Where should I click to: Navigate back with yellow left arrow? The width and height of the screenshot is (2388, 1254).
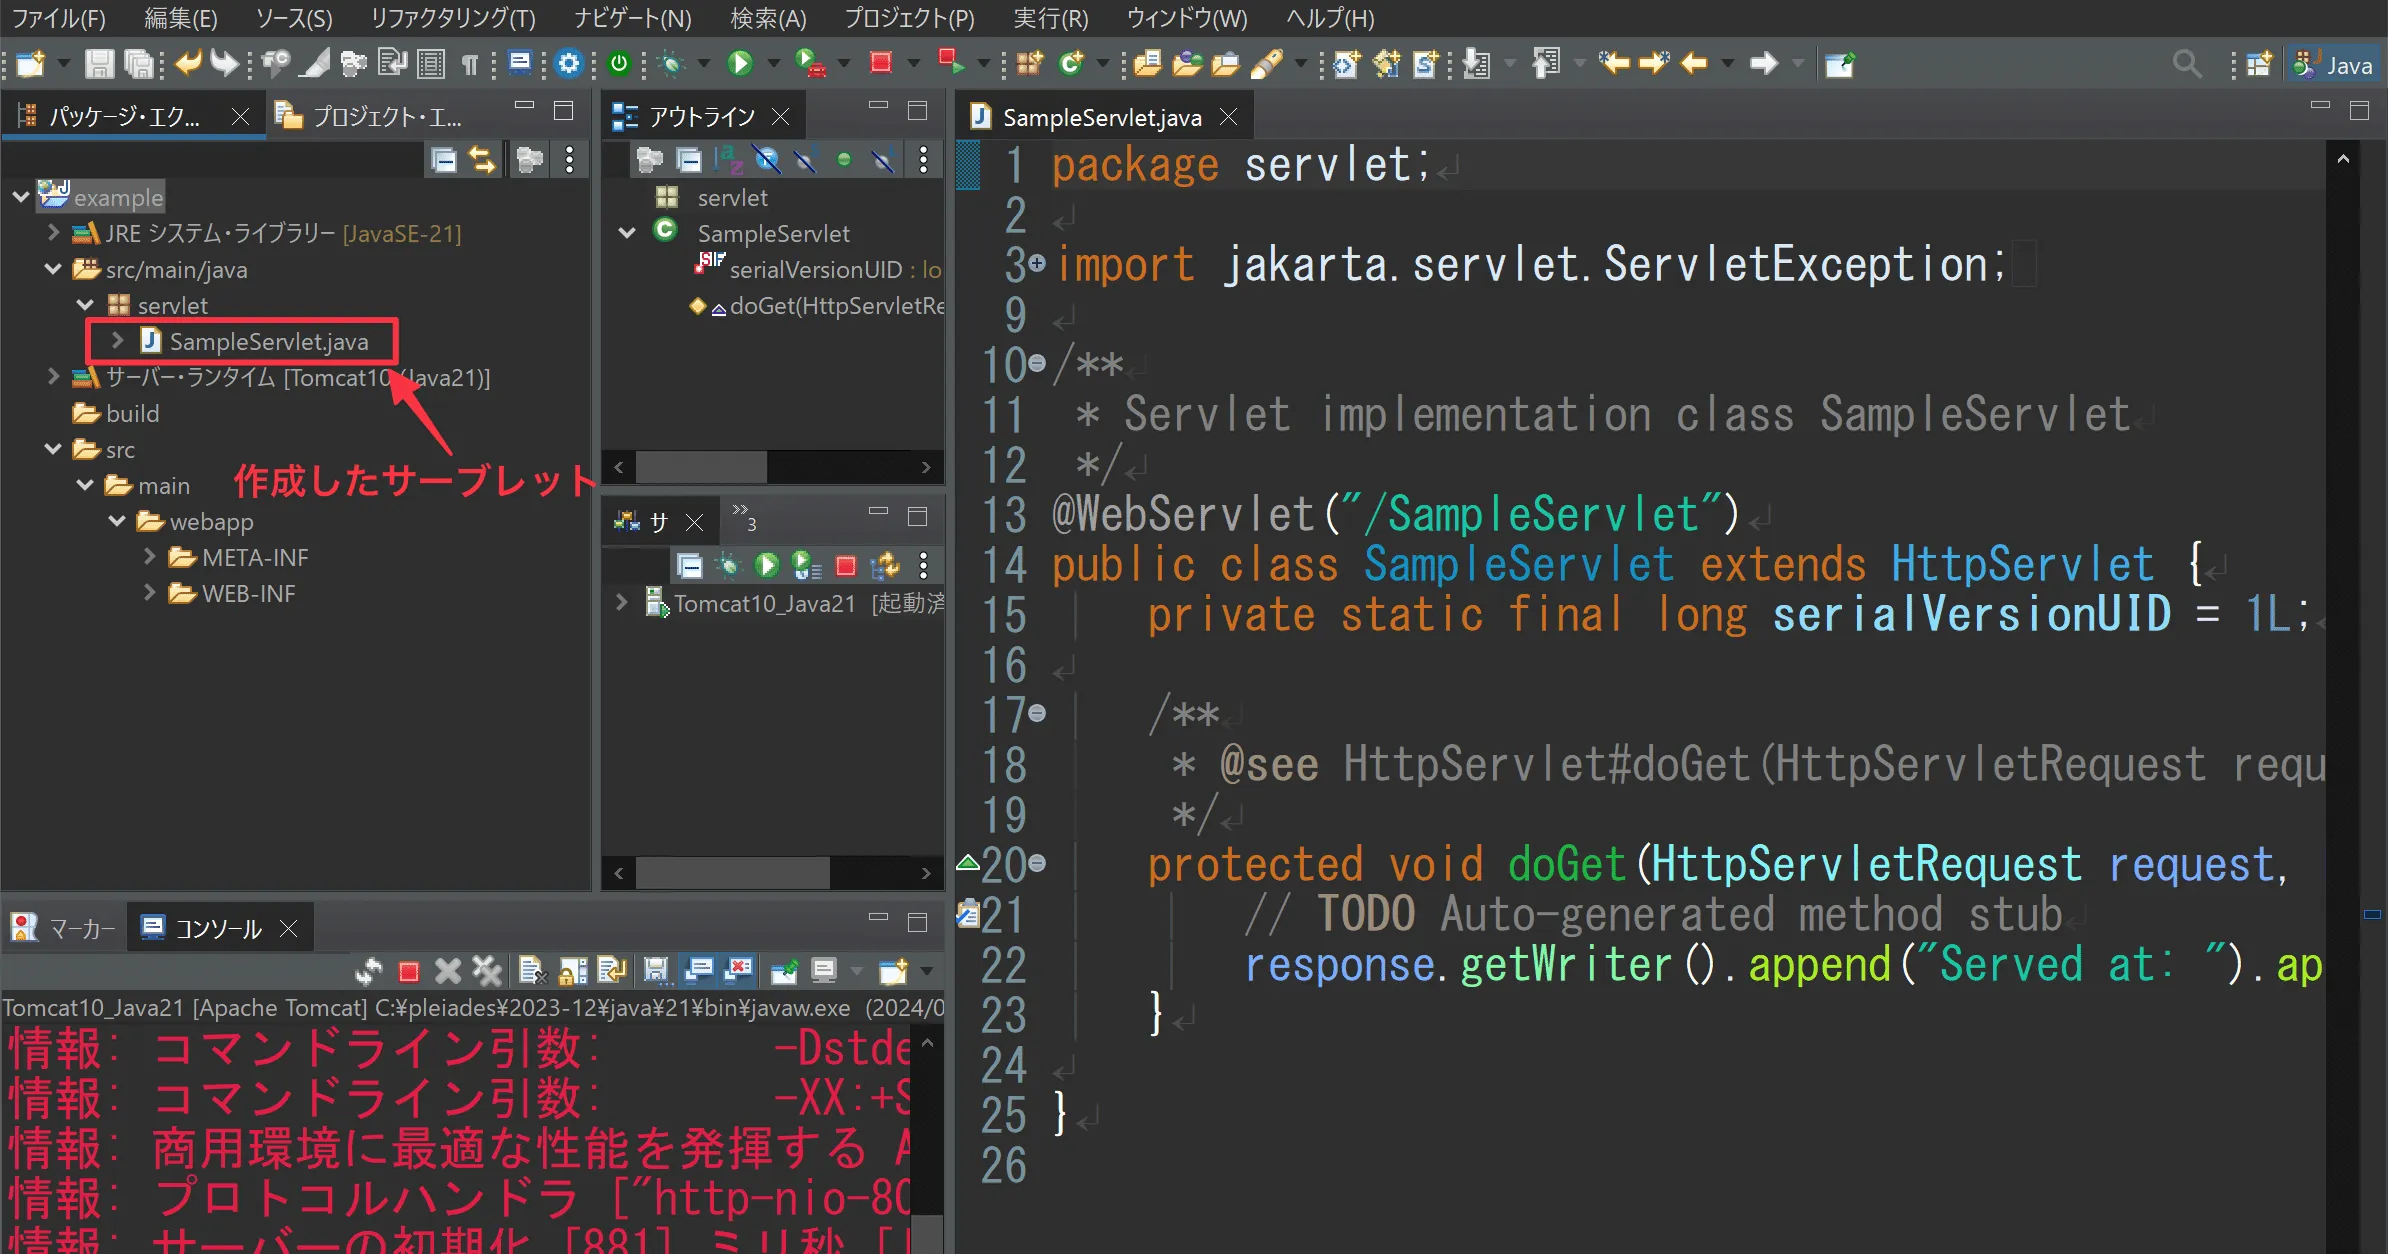tap(1693, 64)
